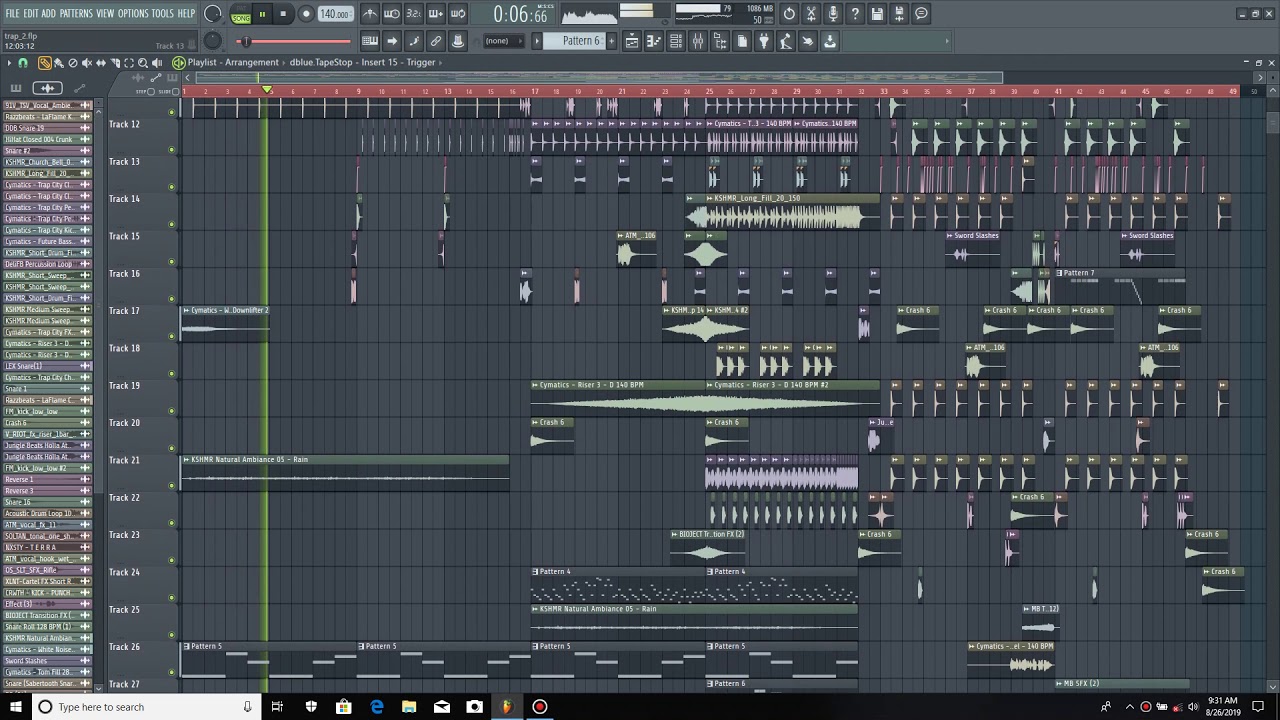The width and height of the screenshot is (1280, 720).
Task: Open the audio editor scissors icon
Action: coord(811,14)
